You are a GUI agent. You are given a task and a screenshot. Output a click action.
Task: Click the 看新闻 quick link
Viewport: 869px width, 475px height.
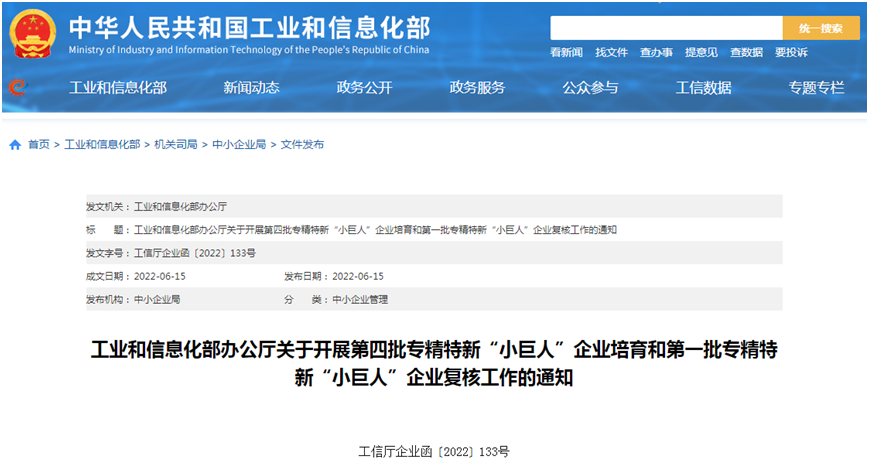pyautogui.click(x=566, y=52)
